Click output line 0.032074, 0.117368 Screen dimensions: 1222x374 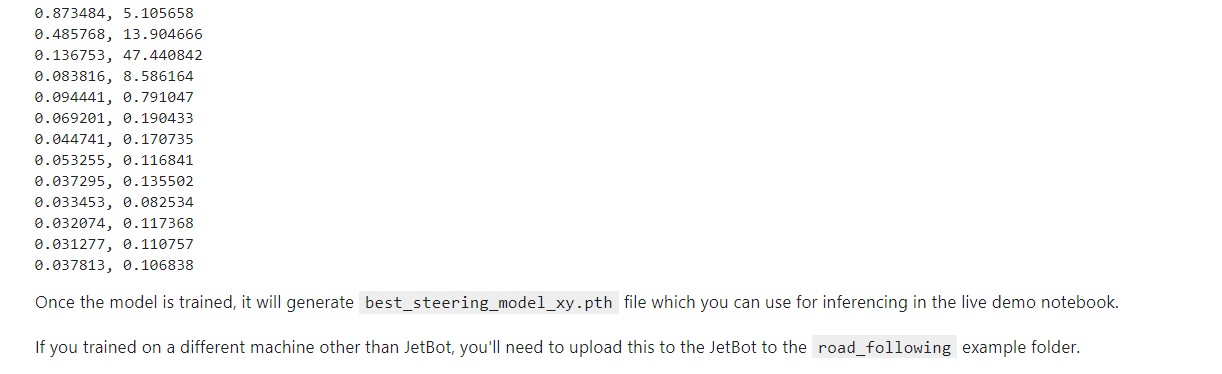(114, 224)
